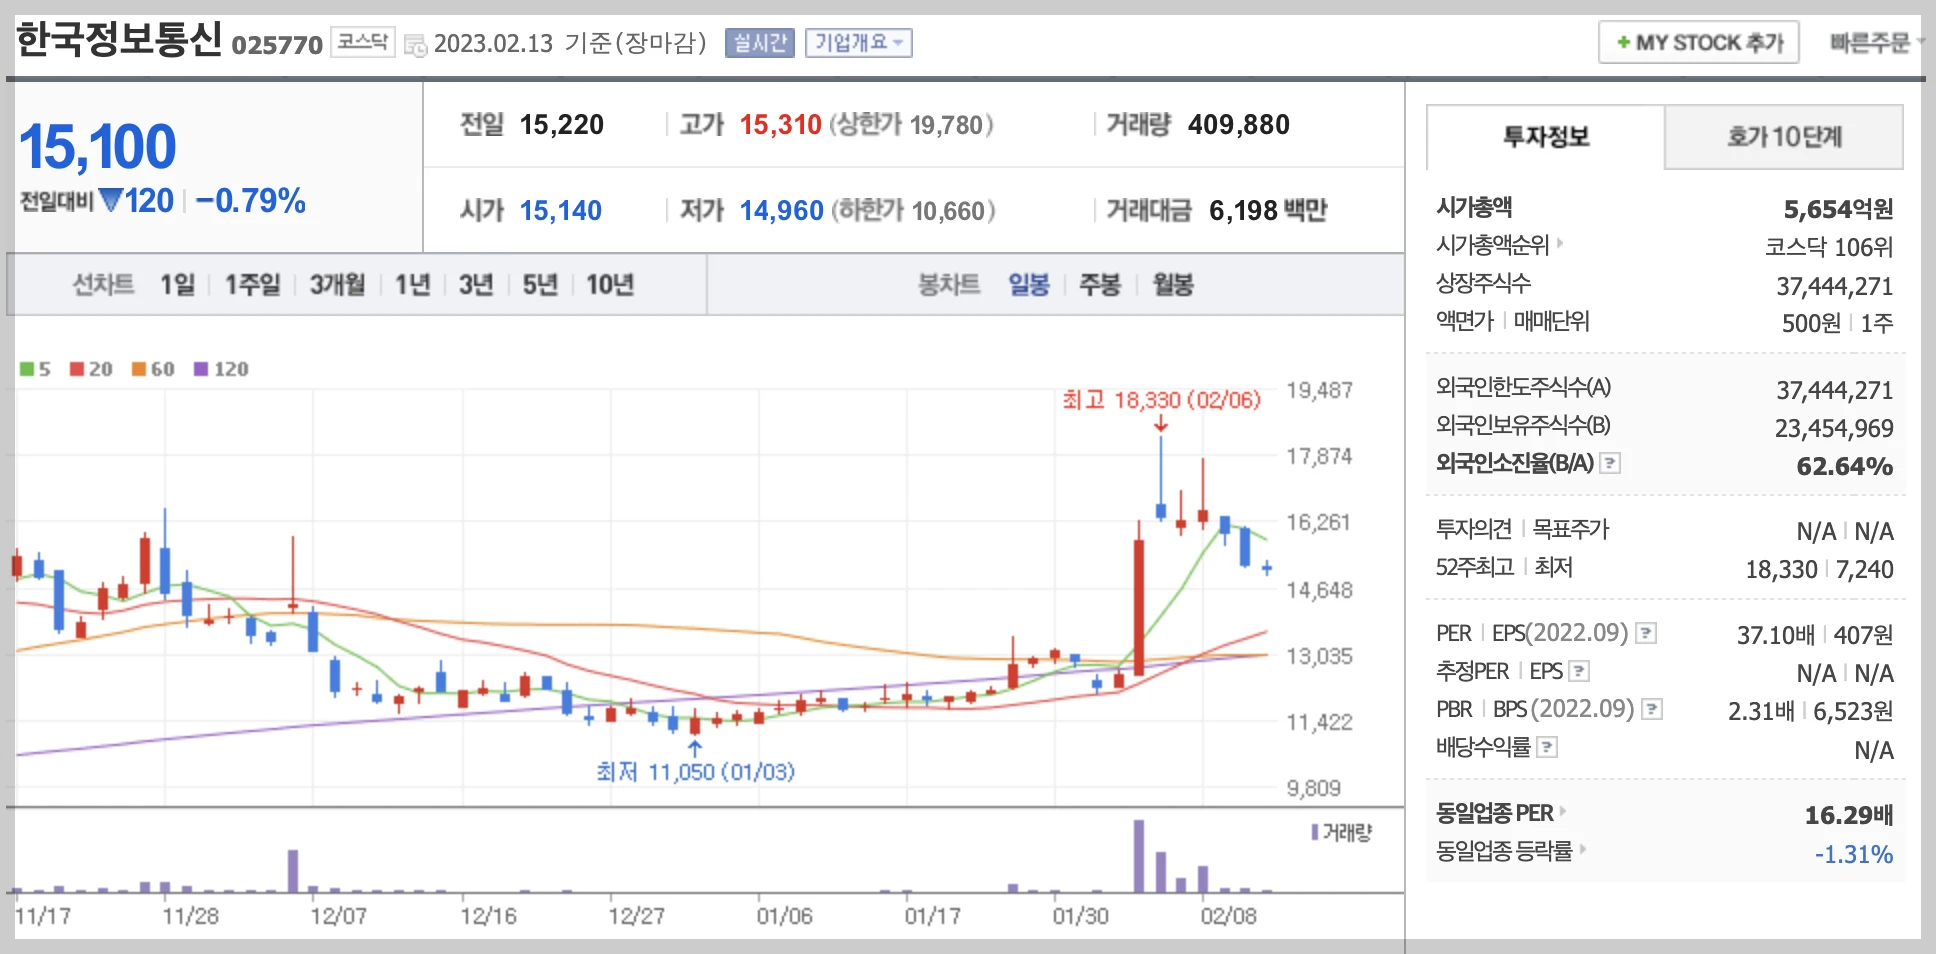Click the 최저 11,050 (01/03) marker
Screen dimensions: 1936x954
tap(695, 772)
